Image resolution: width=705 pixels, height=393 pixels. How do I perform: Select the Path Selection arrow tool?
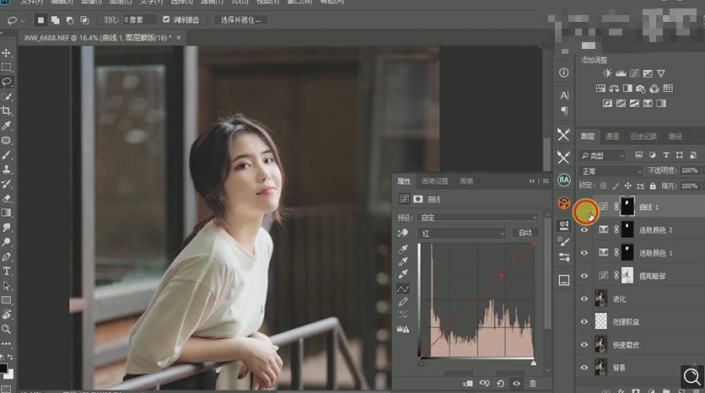[6, 286]
